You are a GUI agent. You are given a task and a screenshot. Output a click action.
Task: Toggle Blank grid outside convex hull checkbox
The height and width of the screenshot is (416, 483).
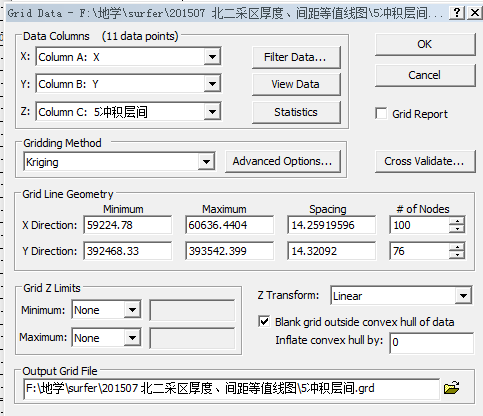(264, 322)
